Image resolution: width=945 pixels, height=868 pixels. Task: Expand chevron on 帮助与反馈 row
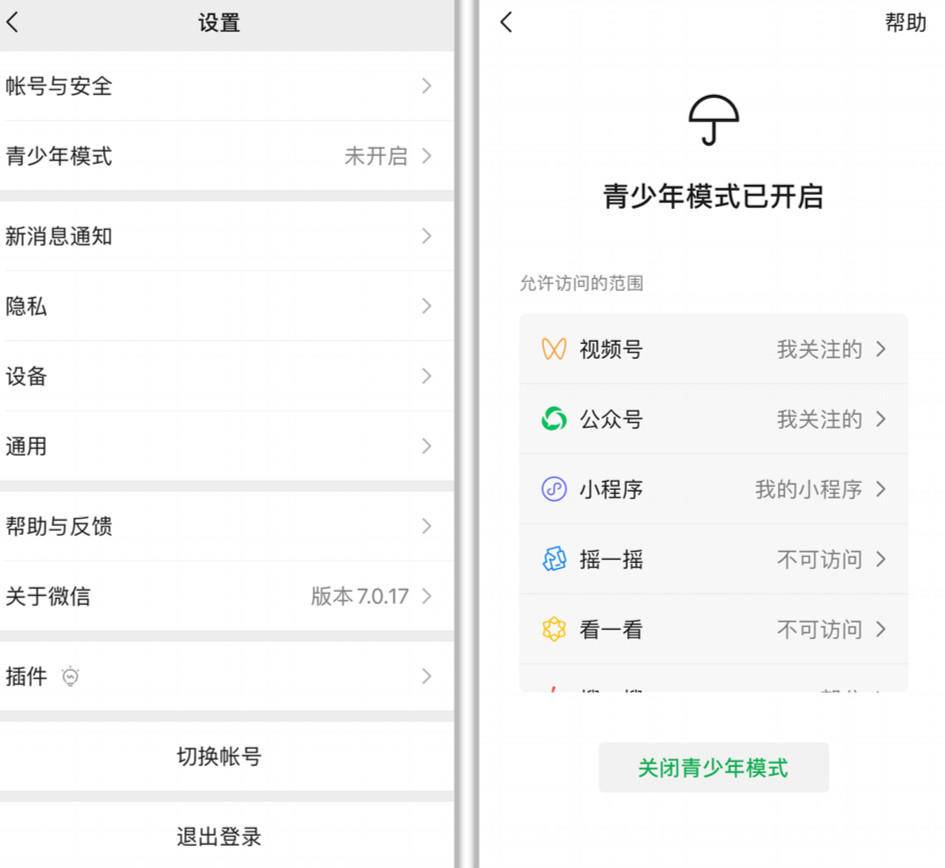tap(427, 526)
